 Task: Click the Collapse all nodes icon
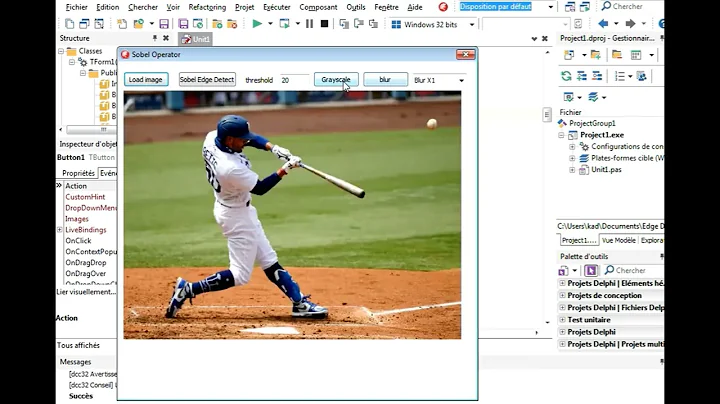pos(597,76)
